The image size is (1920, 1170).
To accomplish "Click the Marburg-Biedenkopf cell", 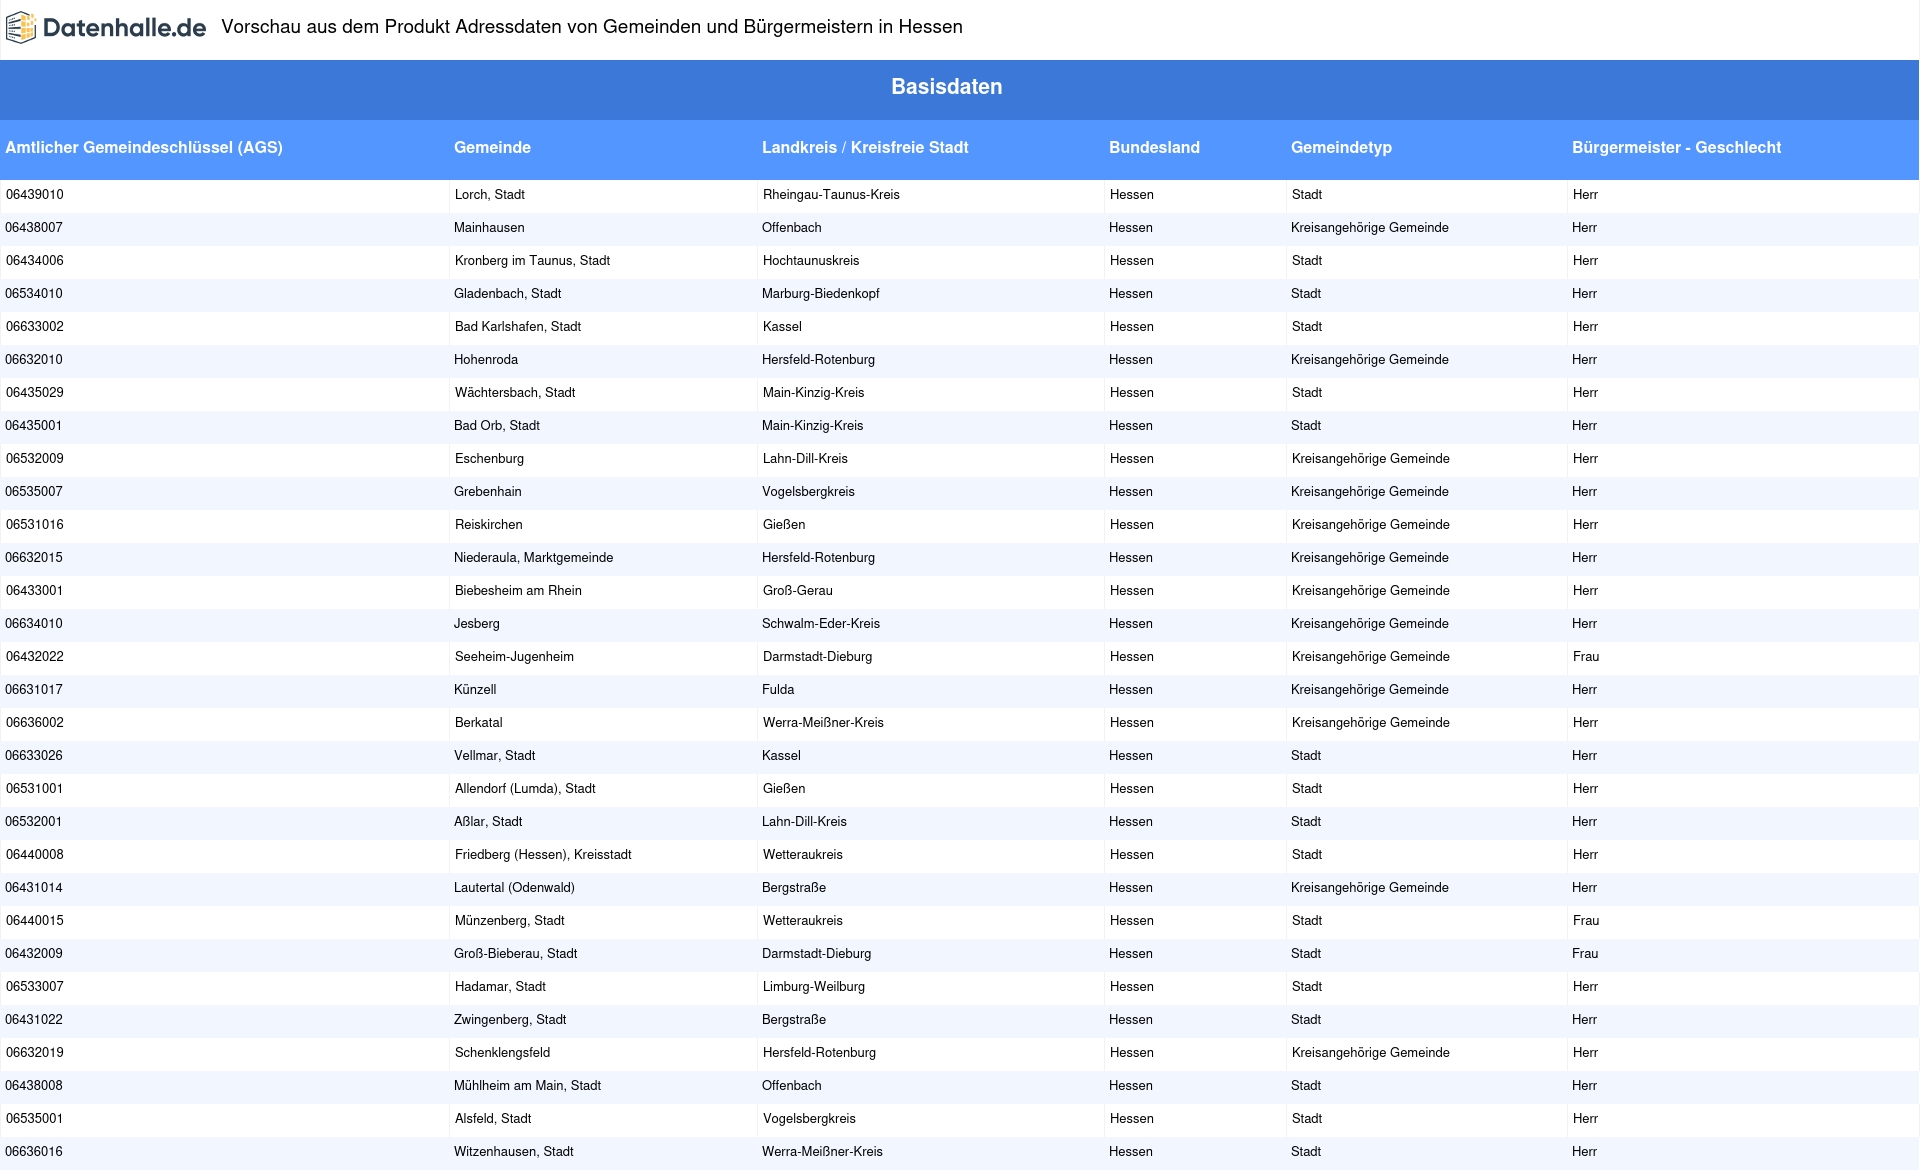I will (x=820, y=294).
